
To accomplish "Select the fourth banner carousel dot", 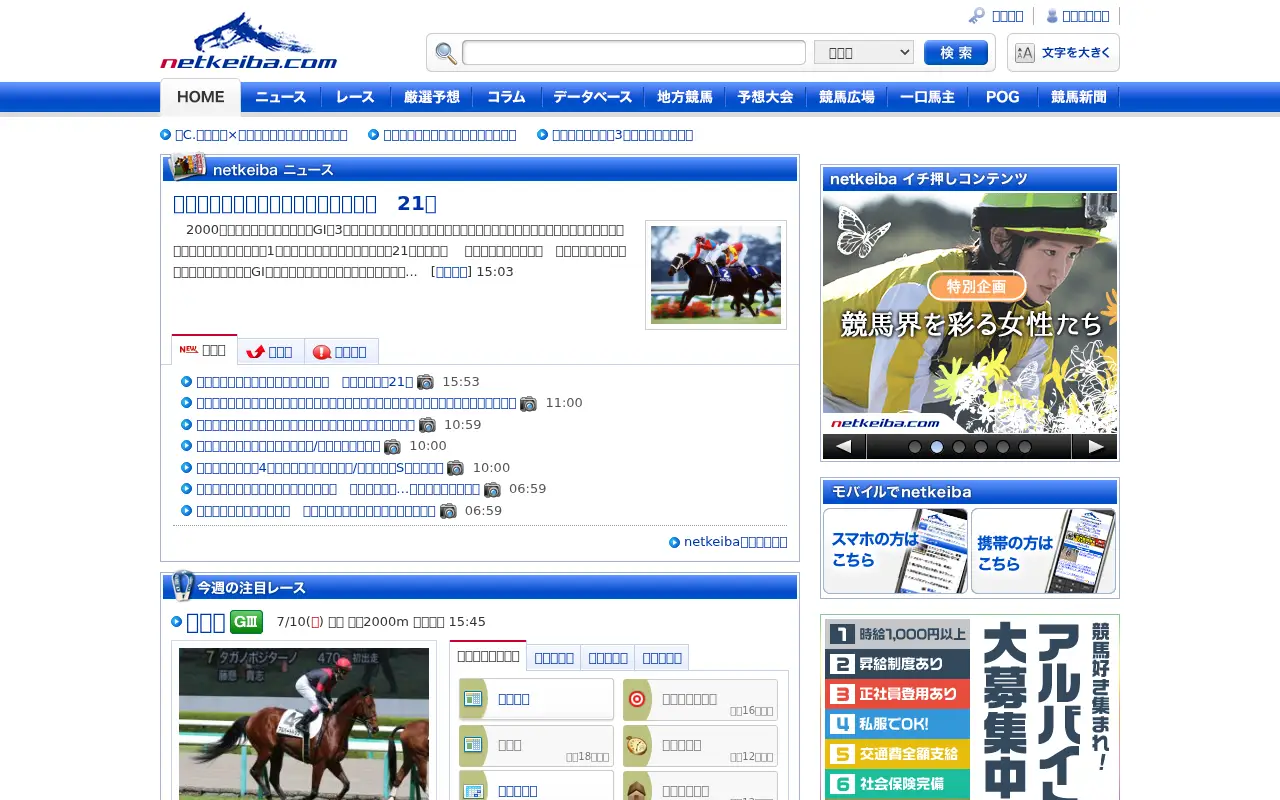I will point(981,447).
